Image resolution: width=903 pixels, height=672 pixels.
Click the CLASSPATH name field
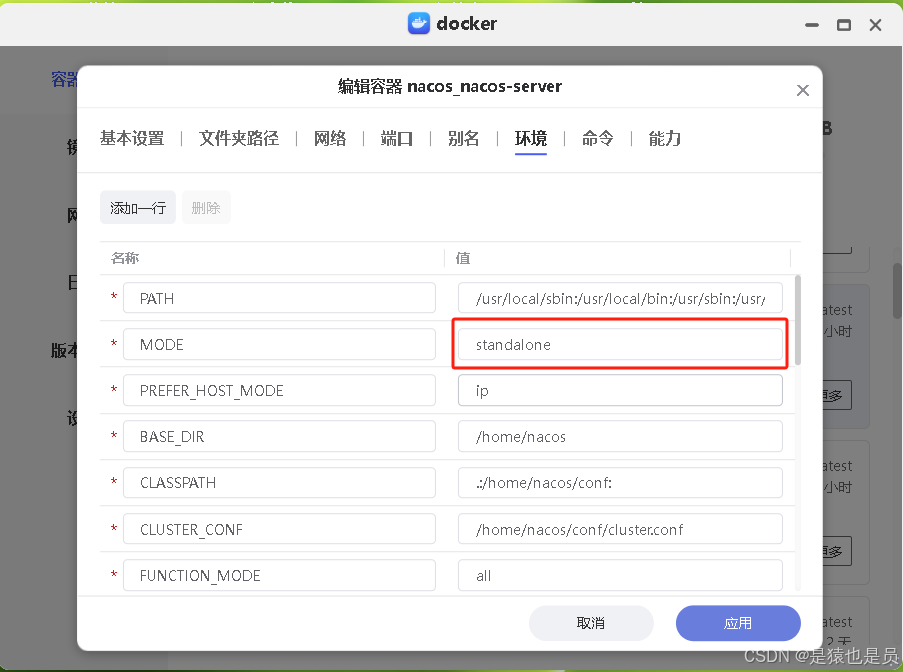tap(279, 483)
